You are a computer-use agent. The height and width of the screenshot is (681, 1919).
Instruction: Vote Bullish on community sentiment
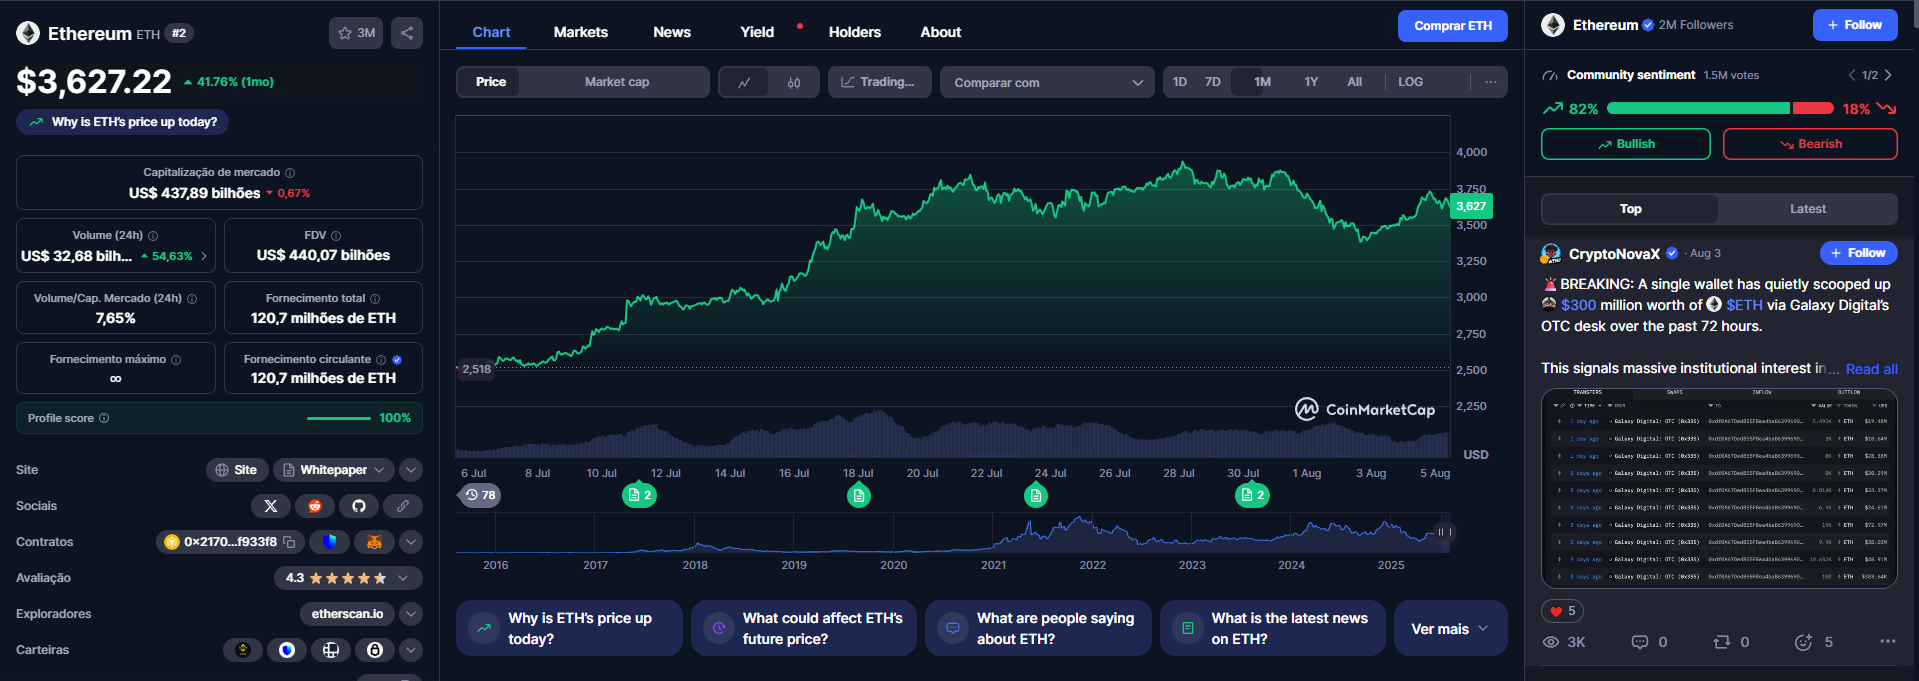1626,144
